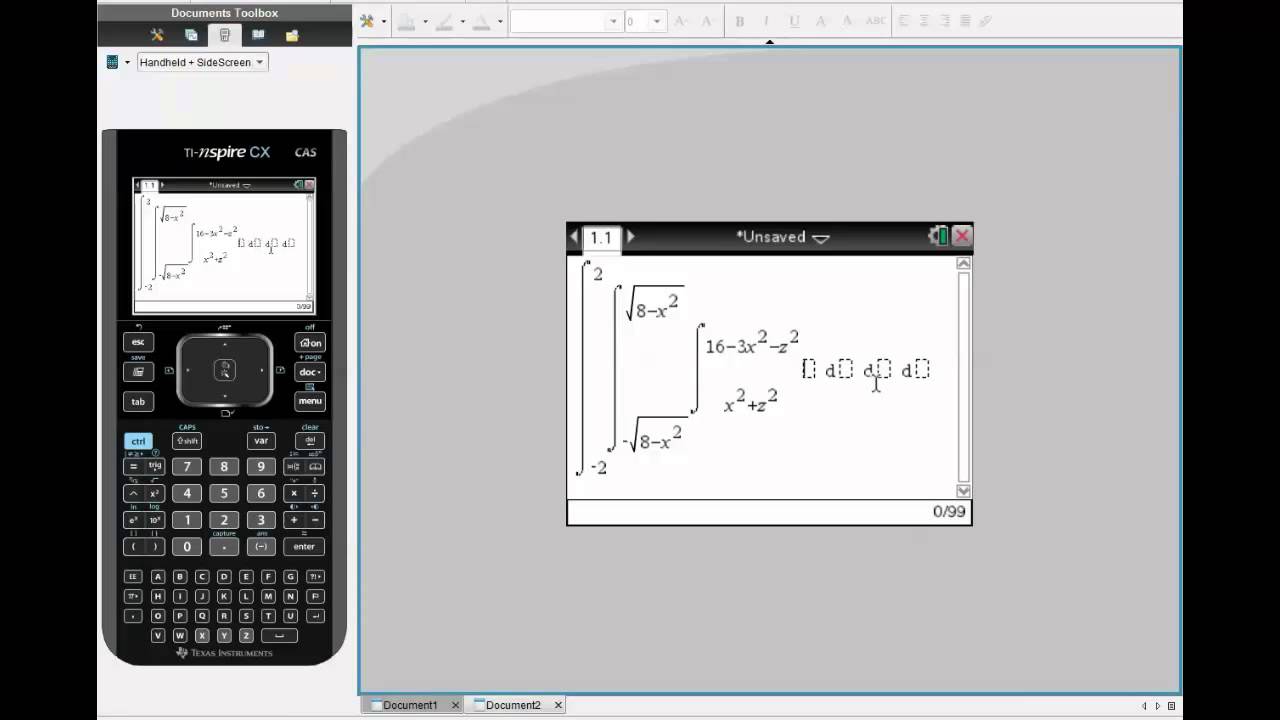The image size is (1280, 720).
Task: Open the Page Sorter tab in Documents Toolbox
Action: coord(191,35)
